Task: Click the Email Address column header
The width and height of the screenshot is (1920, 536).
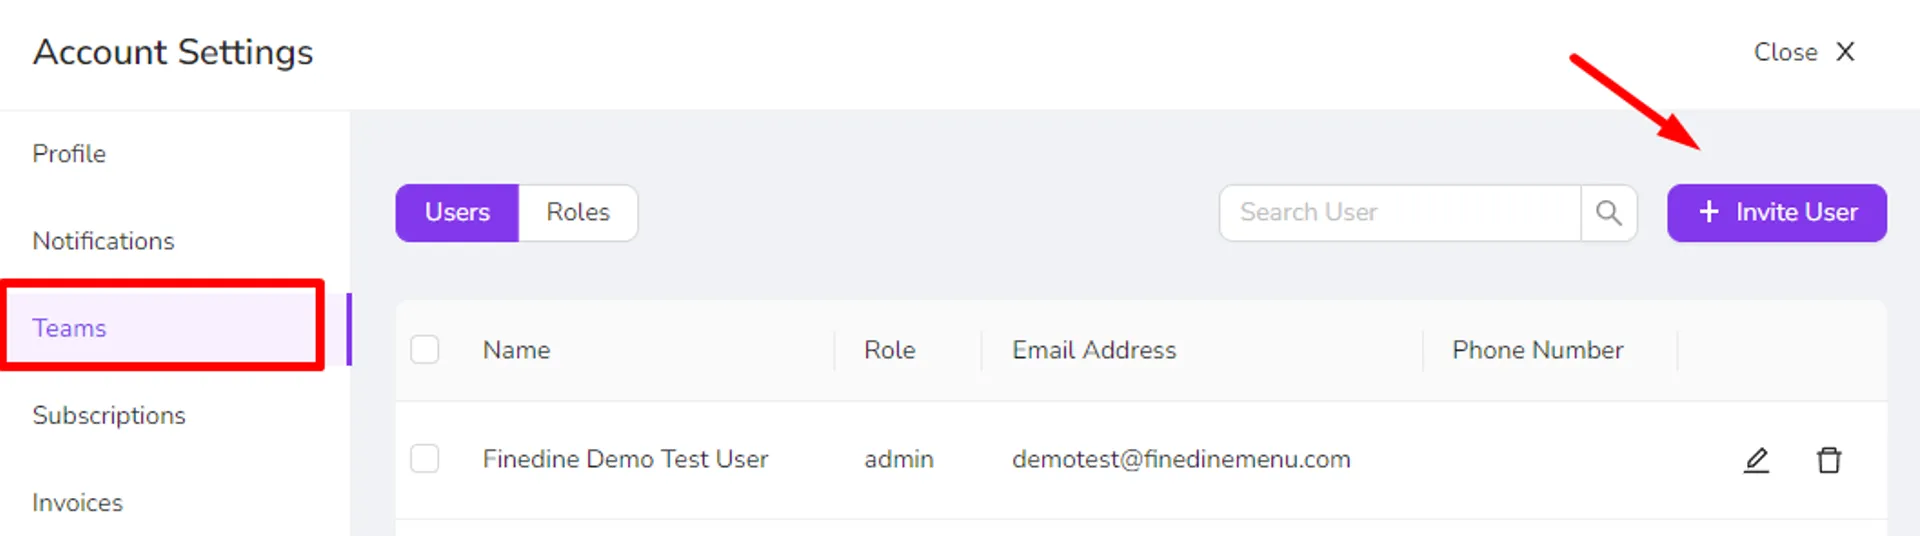Action: point(1094,350)
